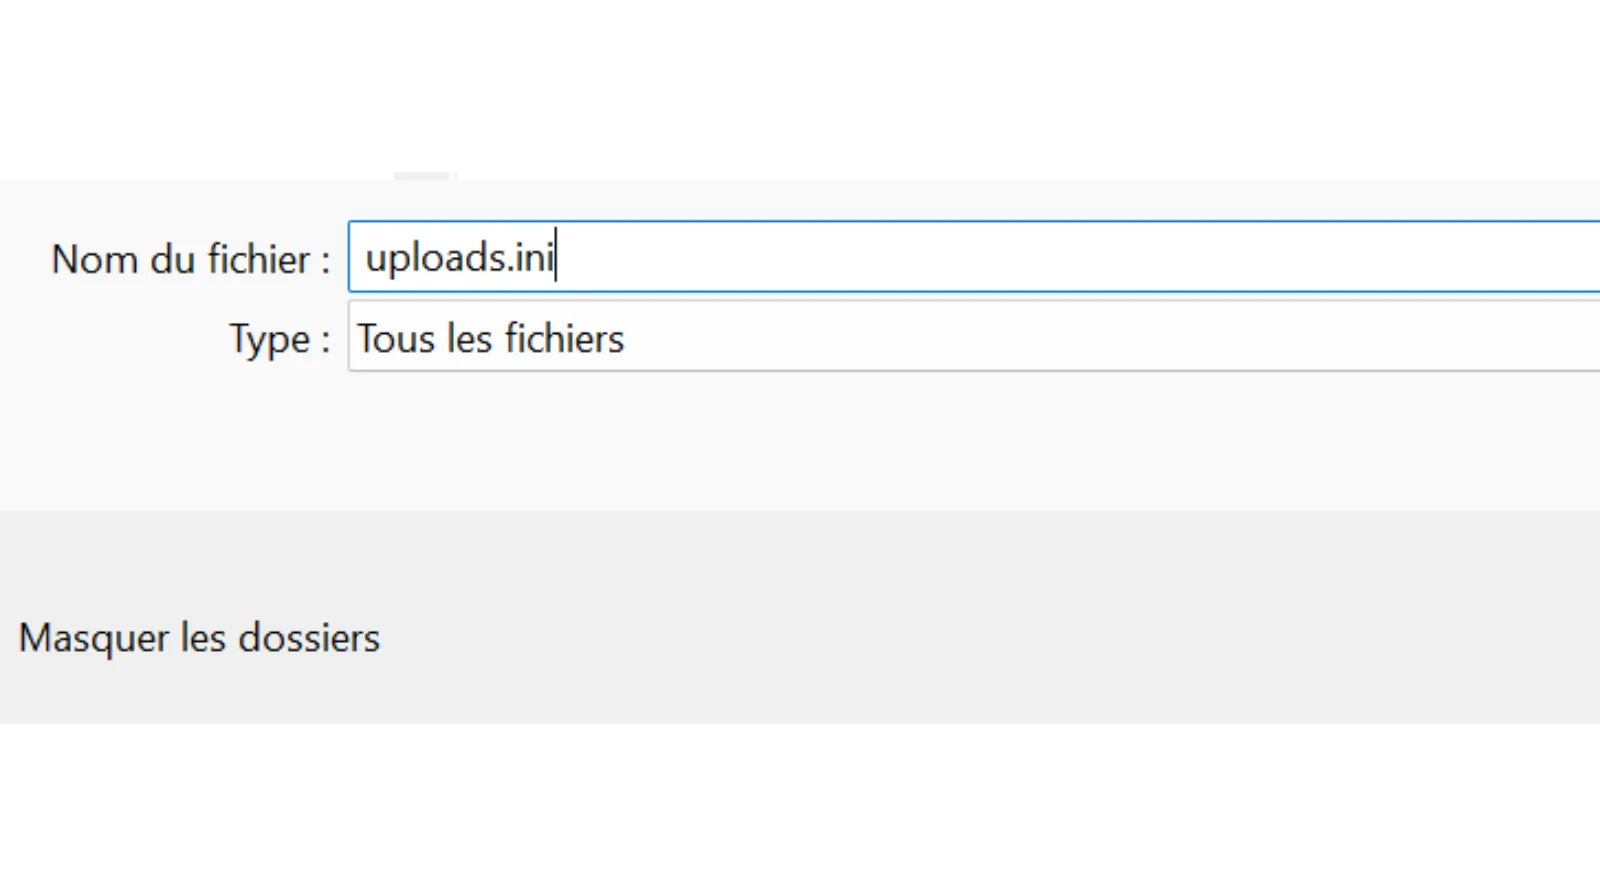Place cursor after "uploads.ini" in filename field

(556, 258)
